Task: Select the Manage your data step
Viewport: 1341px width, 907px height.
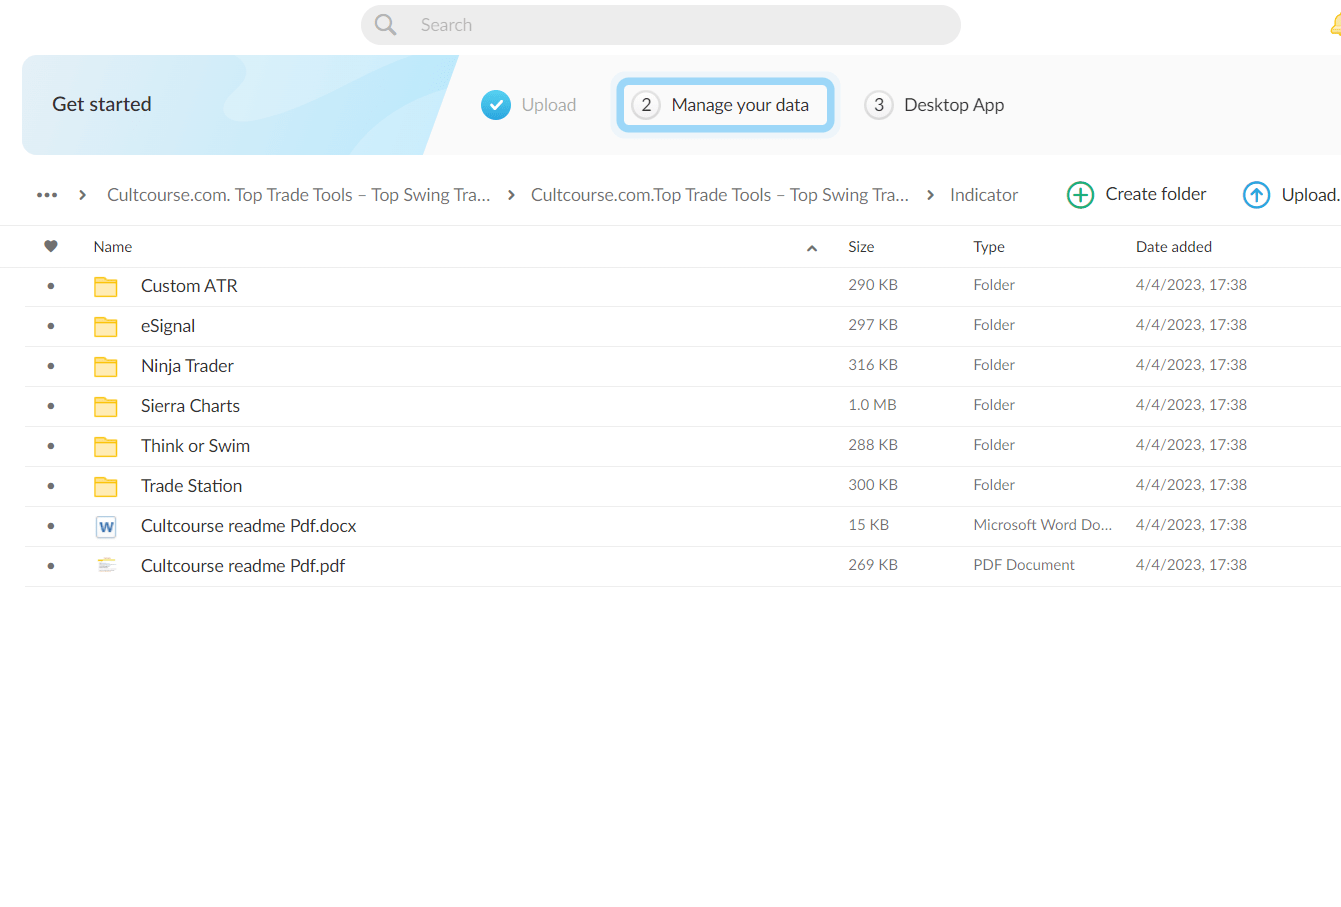Action: (725, 105)
